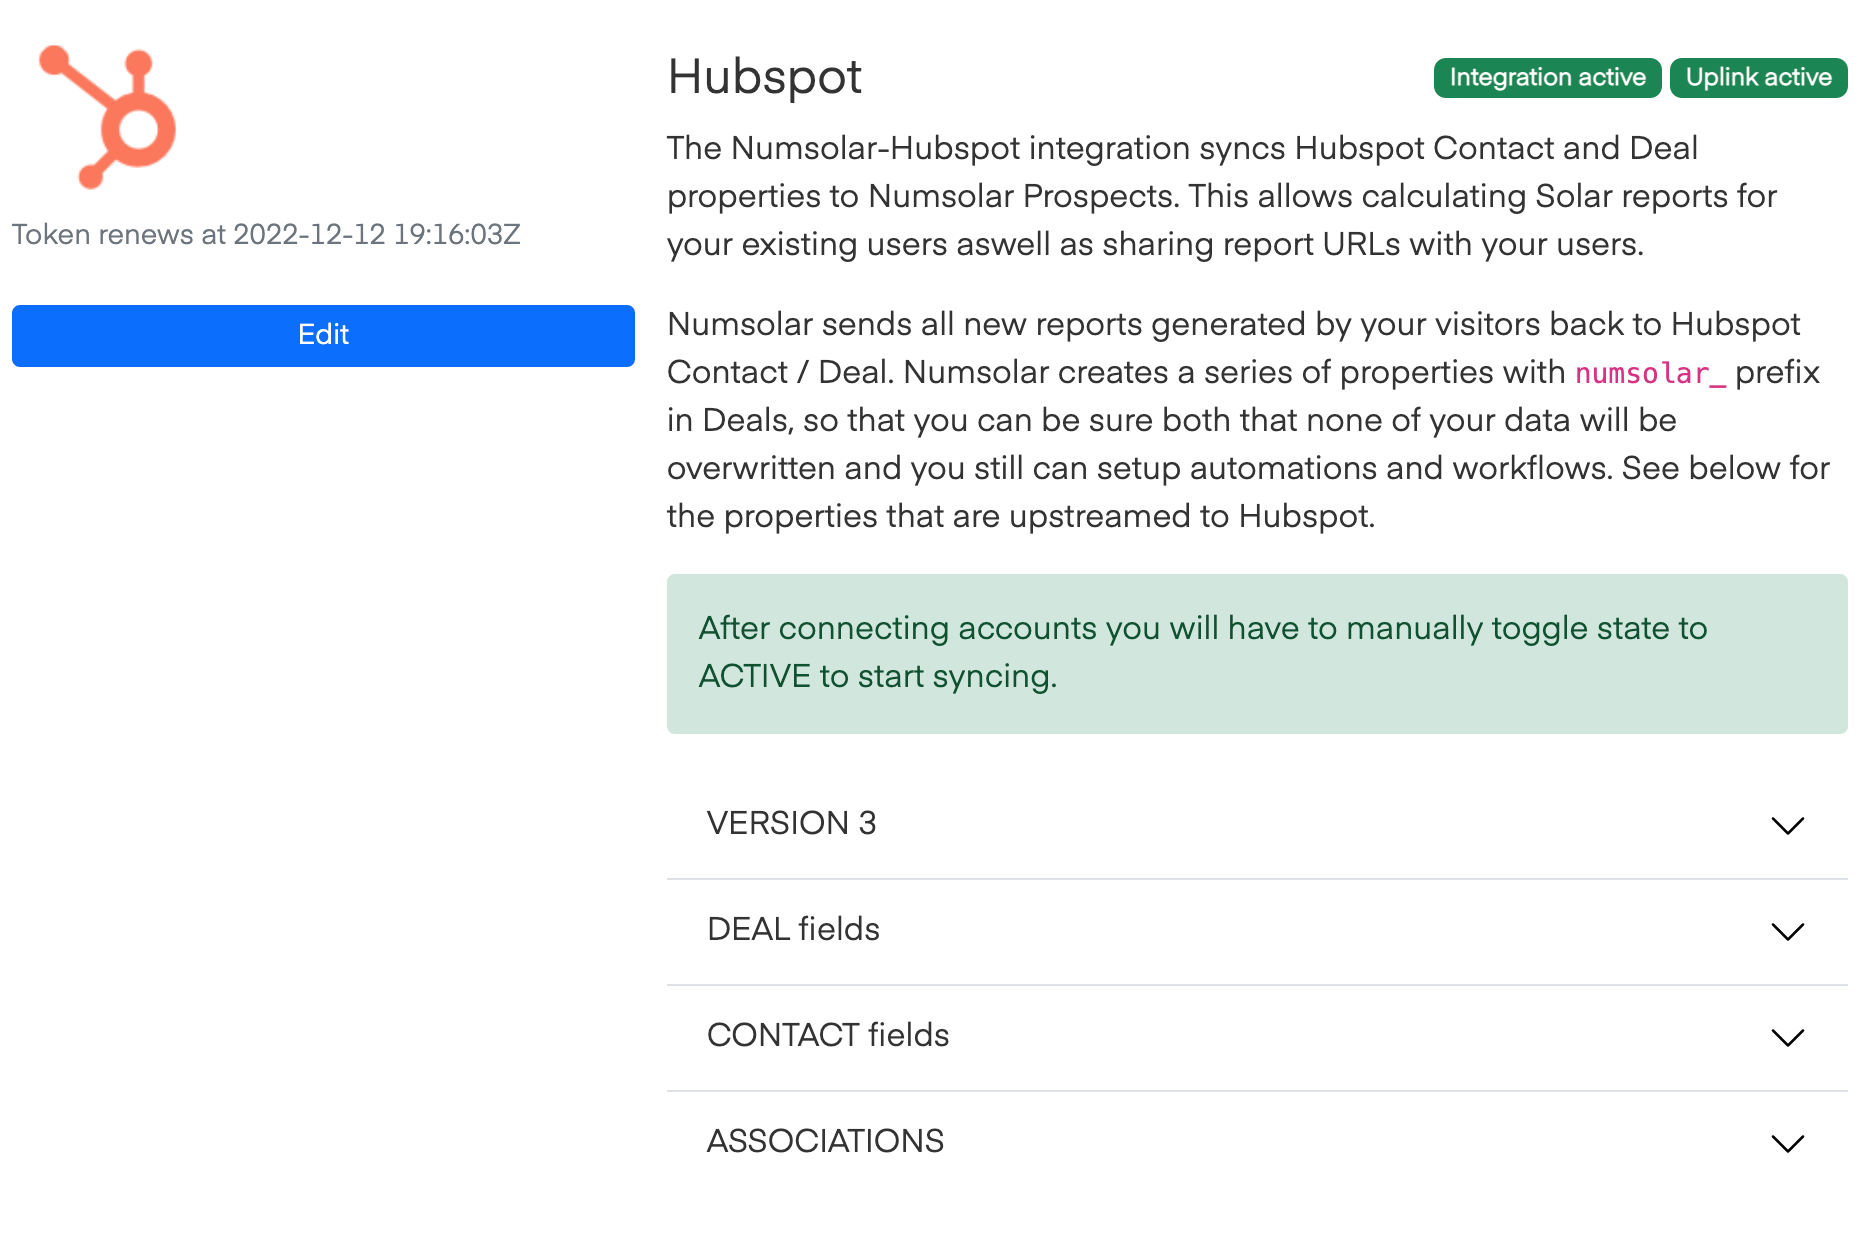Click the green manual toggle notice
The width and height of the screenshot is (1866, 1248).
1257,654
